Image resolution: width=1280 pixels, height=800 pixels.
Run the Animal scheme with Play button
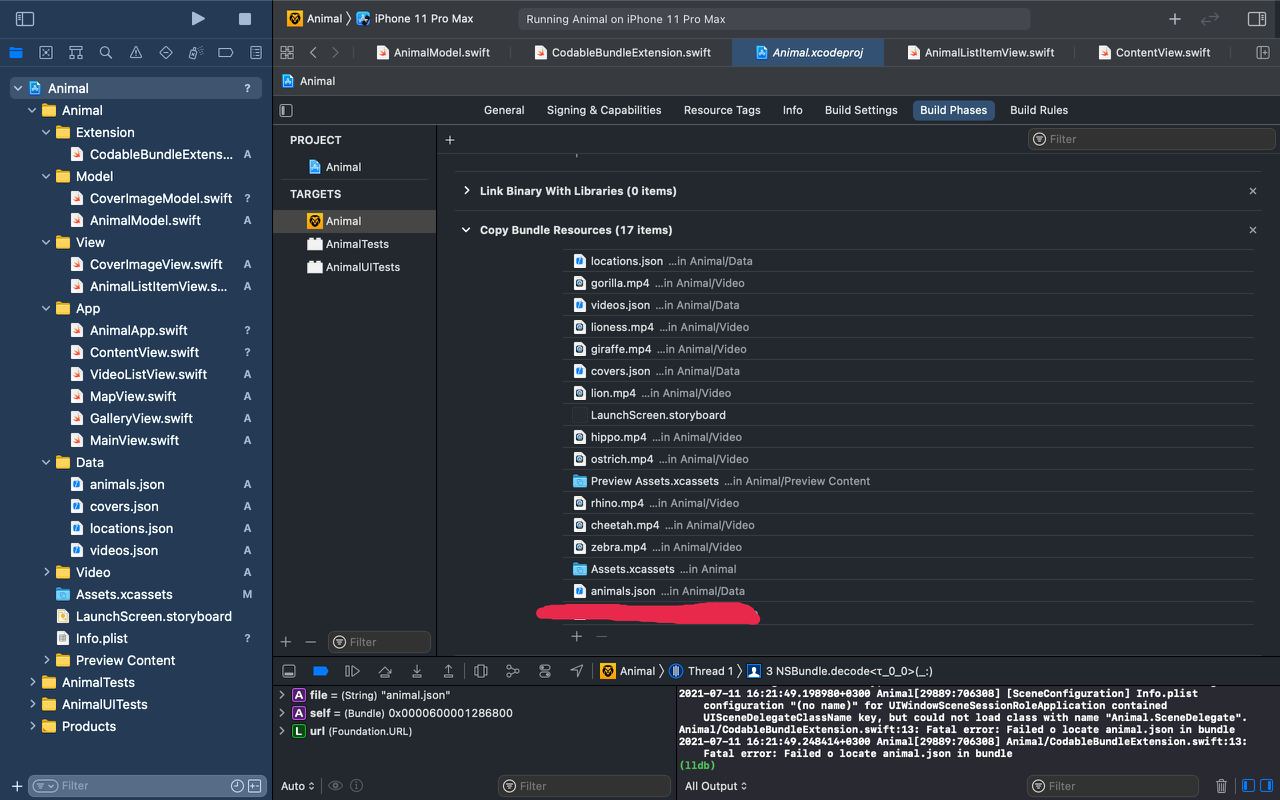198,18
